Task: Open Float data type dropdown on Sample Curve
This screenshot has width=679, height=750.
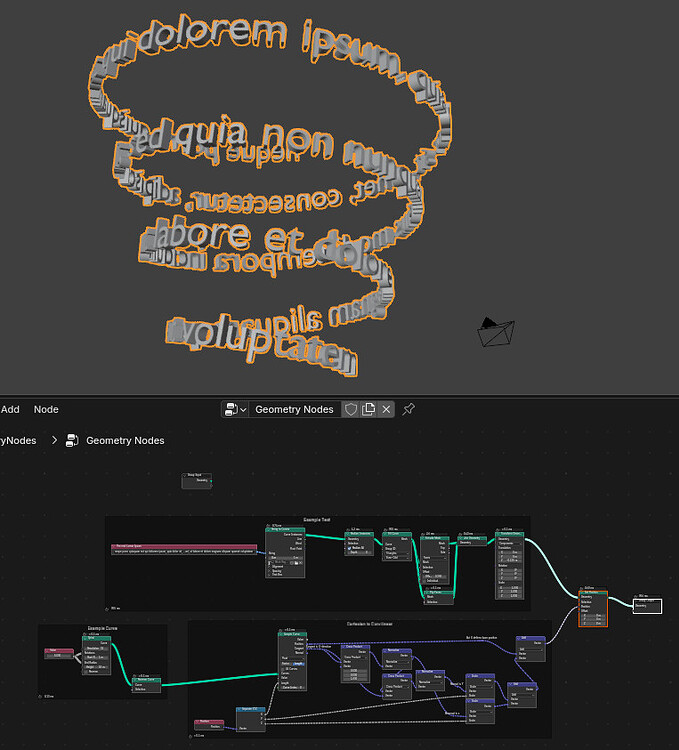Action: pos(293,658)
